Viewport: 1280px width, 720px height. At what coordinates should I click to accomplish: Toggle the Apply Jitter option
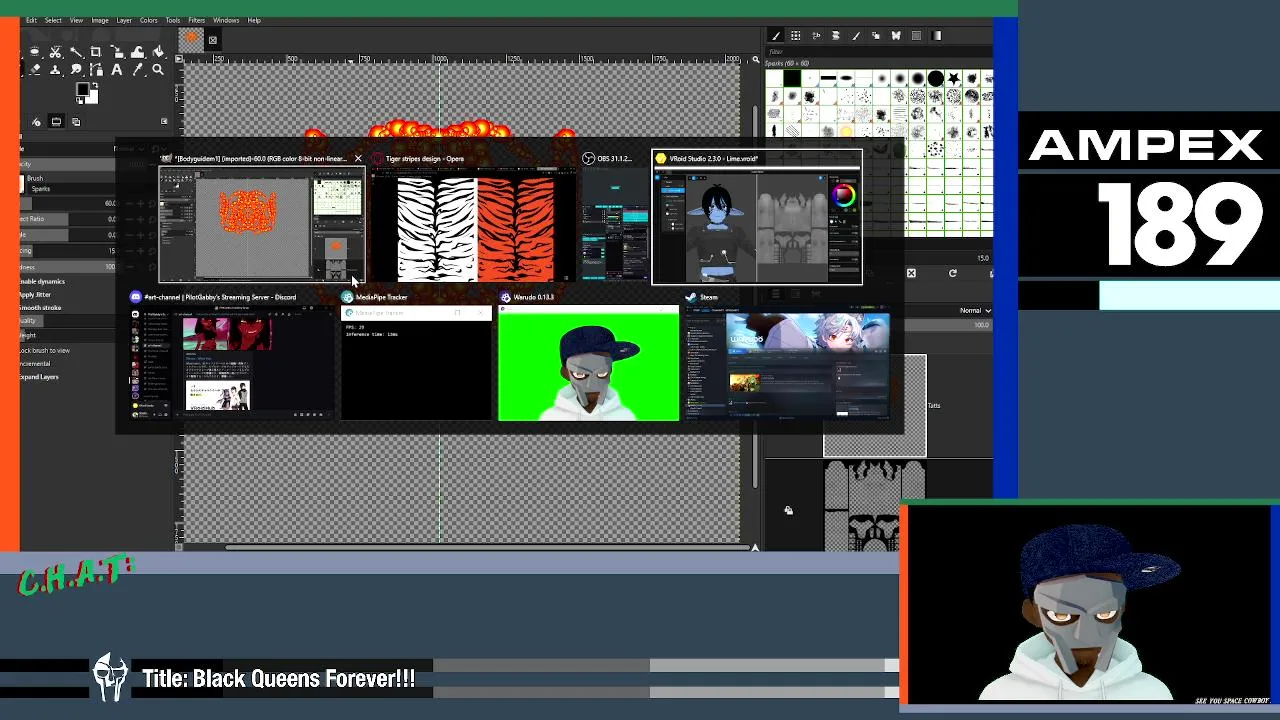coord(36,294)
